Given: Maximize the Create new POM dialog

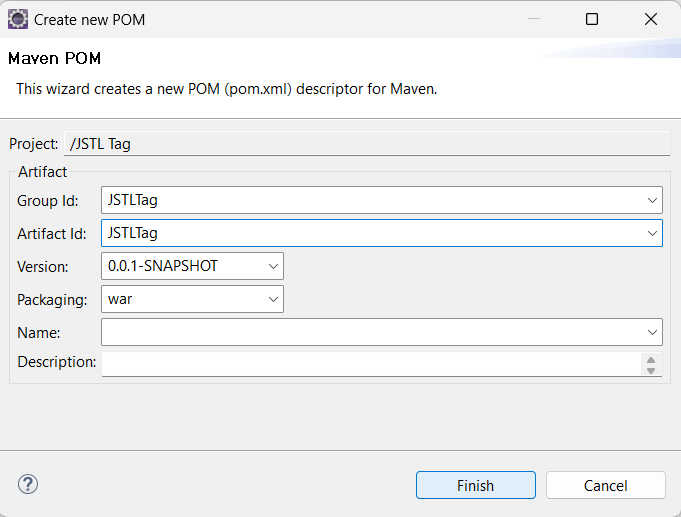Looking at the screenshot, I should (592, 19).
